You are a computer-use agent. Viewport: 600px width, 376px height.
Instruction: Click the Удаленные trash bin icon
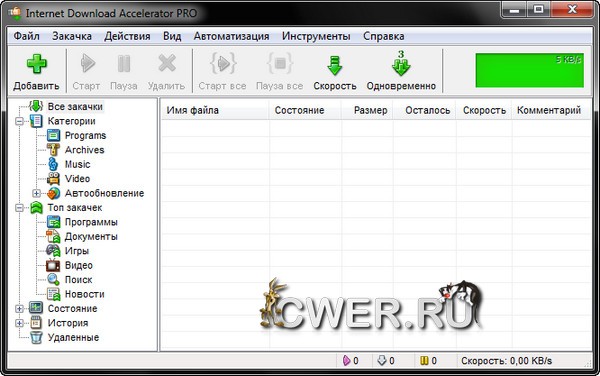[x=36, y=337]
